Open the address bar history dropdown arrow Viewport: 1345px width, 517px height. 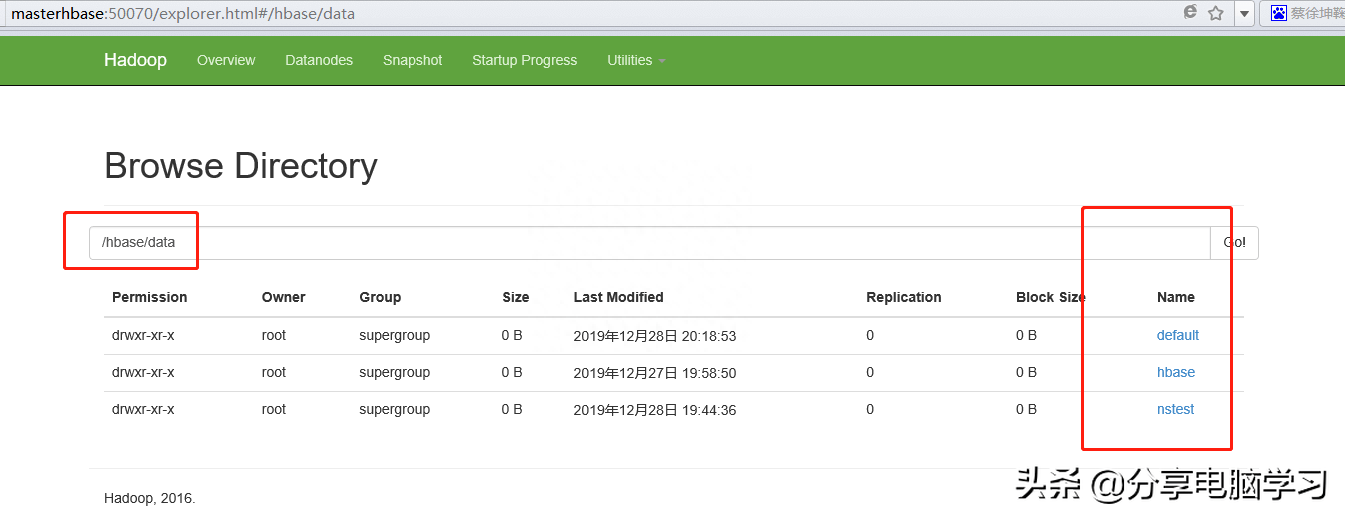point(1244,14)
